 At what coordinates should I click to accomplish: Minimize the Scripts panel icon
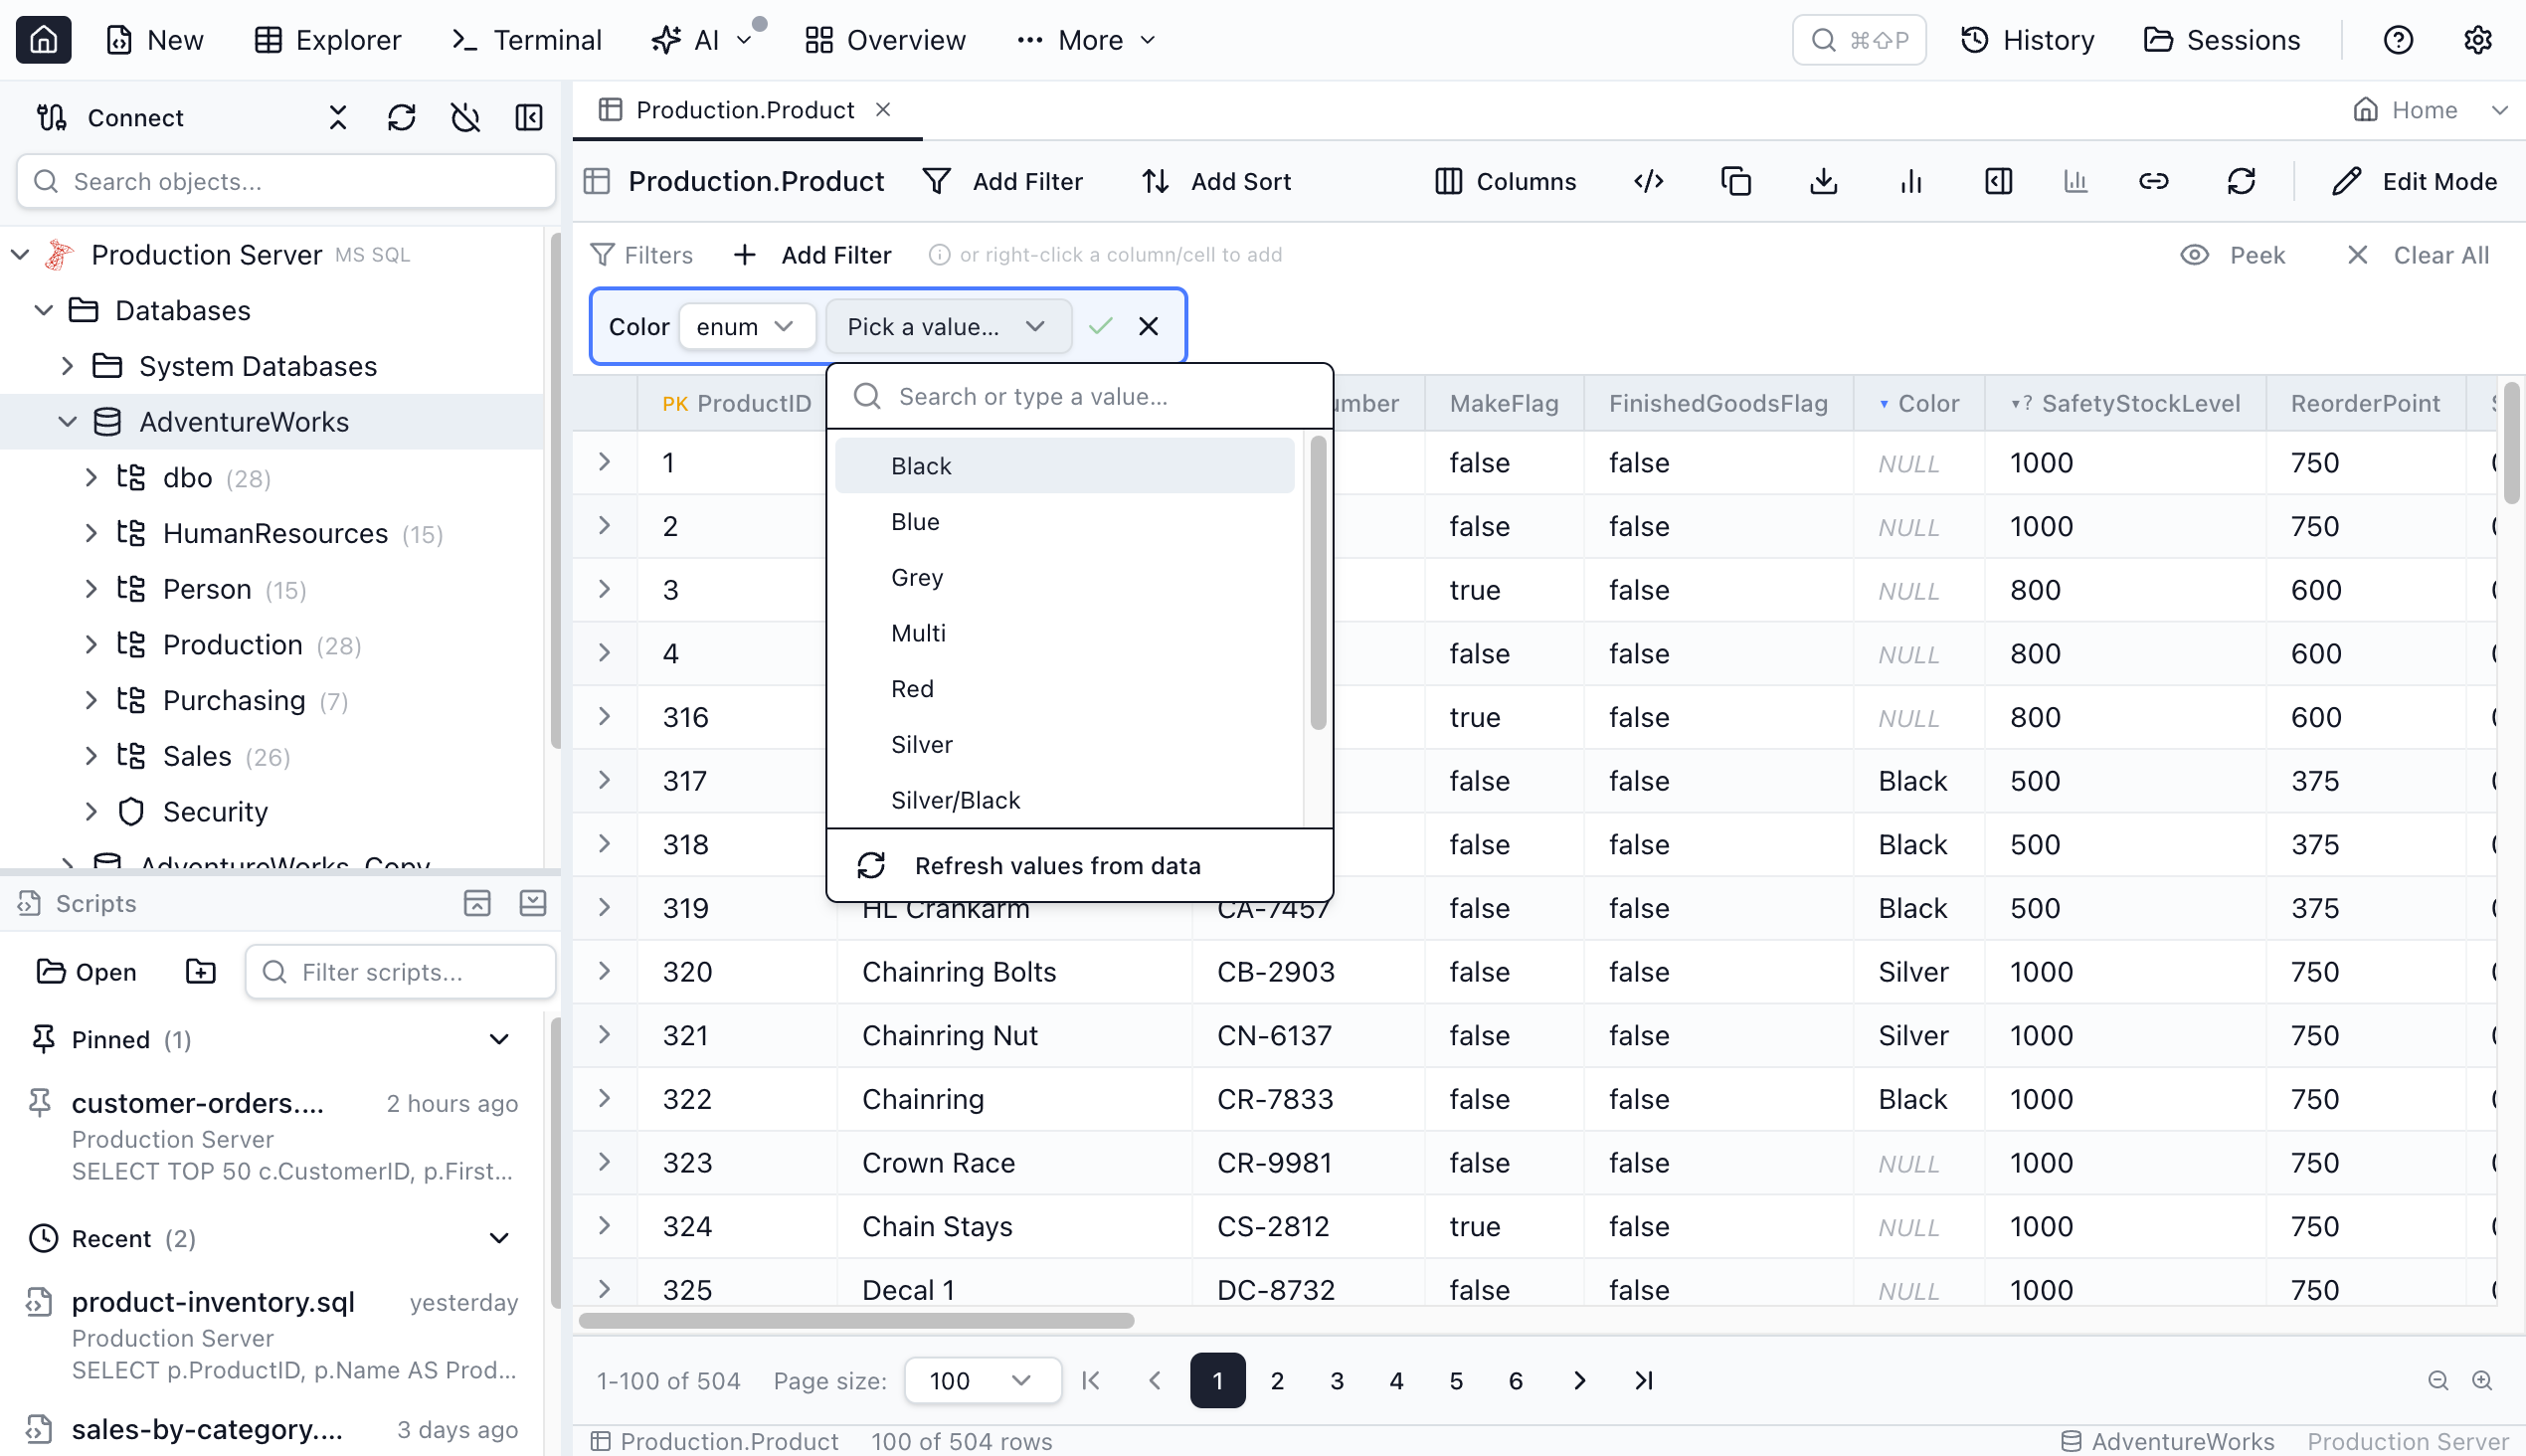click(477, 903)
